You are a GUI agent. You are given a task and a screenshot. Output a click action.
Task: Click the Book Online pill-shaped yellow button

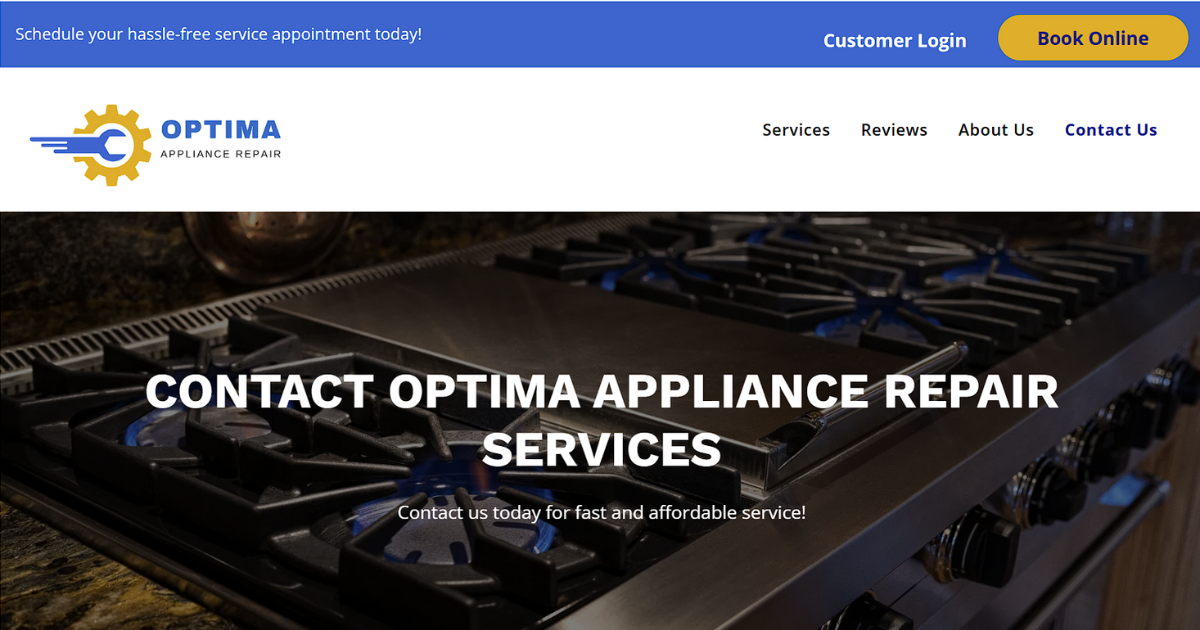click(1093, 37)
